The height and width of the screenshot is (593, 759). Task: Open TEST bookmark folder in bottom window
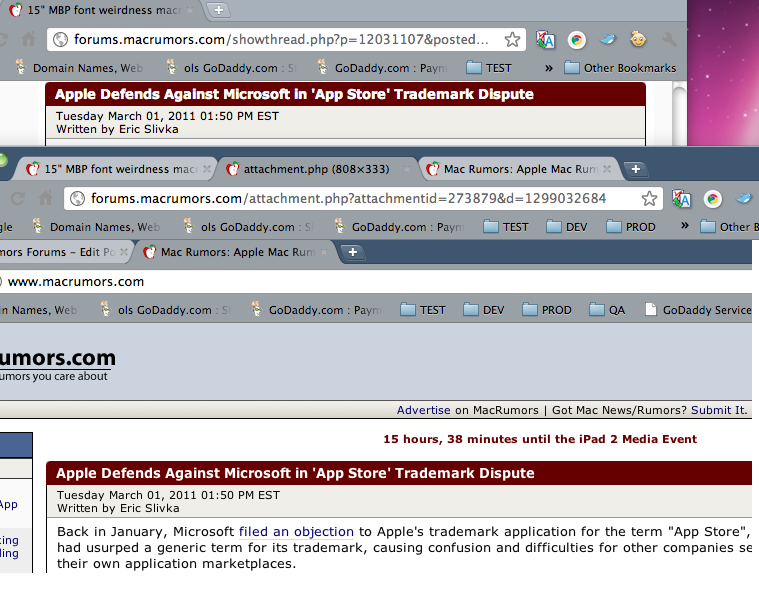coord(423,310)
